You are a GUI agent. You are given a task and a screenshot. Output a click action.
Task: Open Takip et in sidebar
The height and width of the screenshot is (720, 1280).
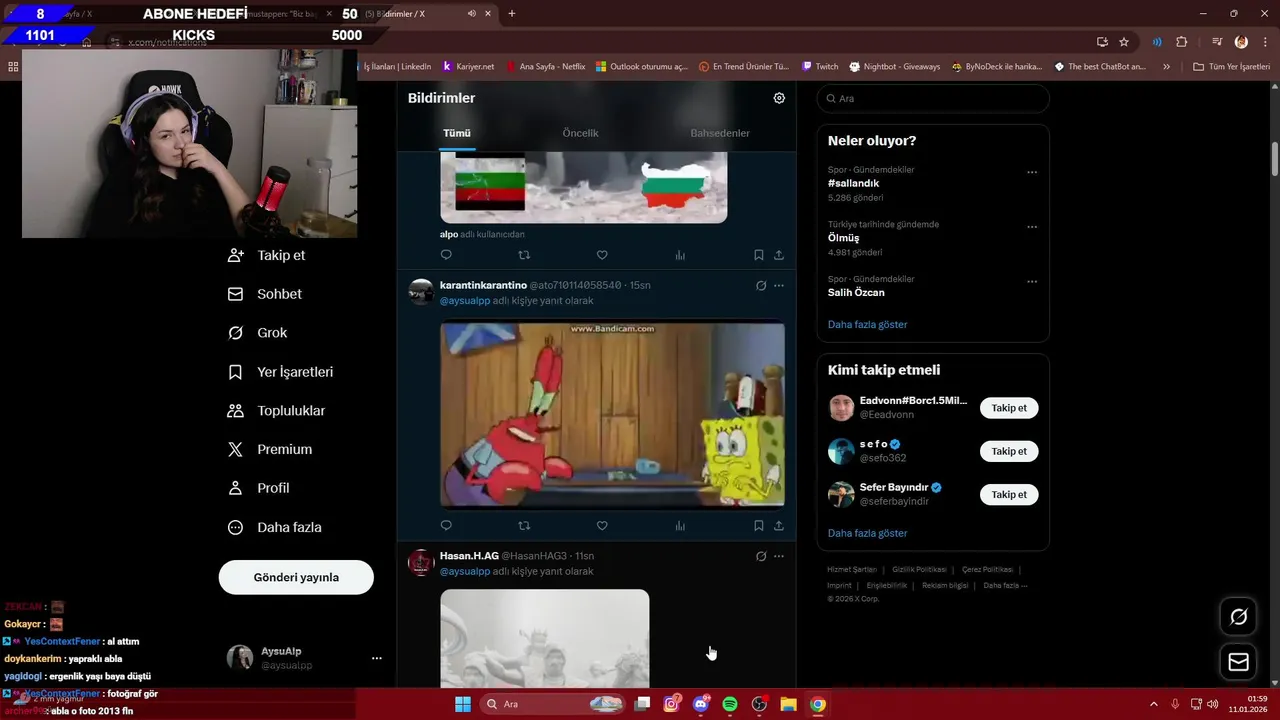coord(267,255)
